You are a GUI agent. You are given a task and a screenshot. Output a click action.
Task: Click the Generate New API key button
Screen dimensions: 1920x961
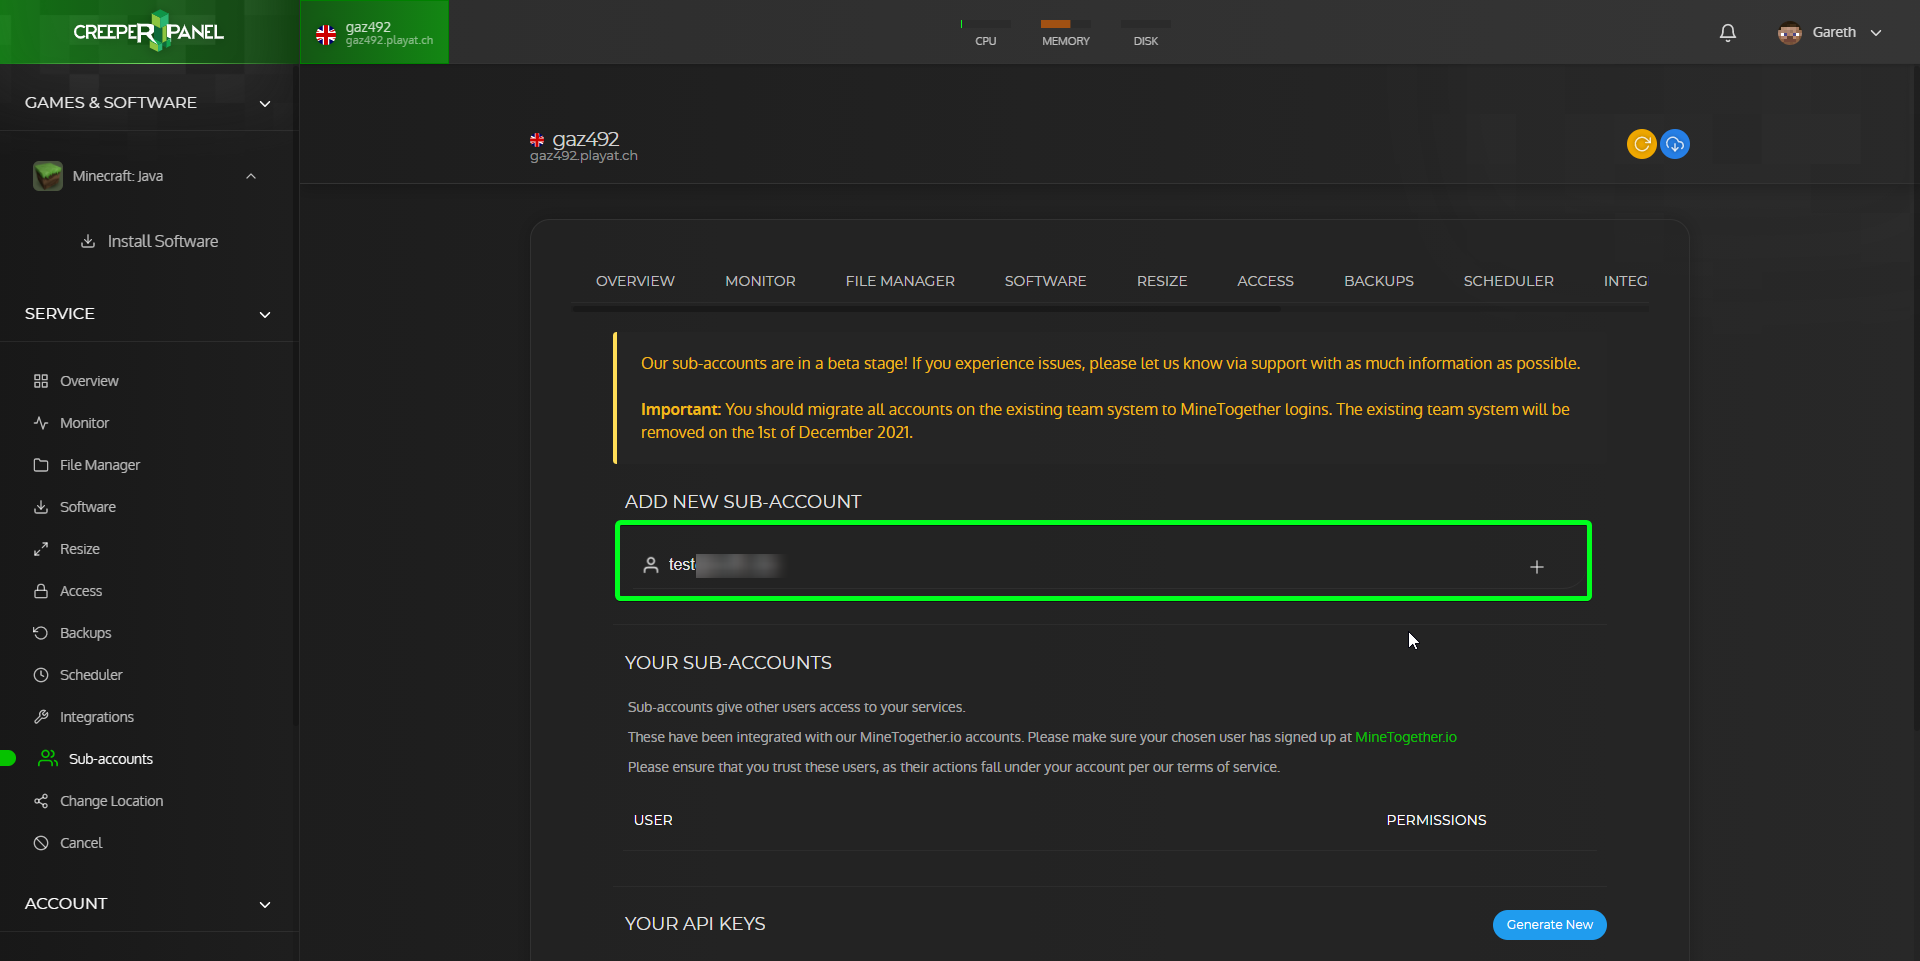[x=1550, y=925]
